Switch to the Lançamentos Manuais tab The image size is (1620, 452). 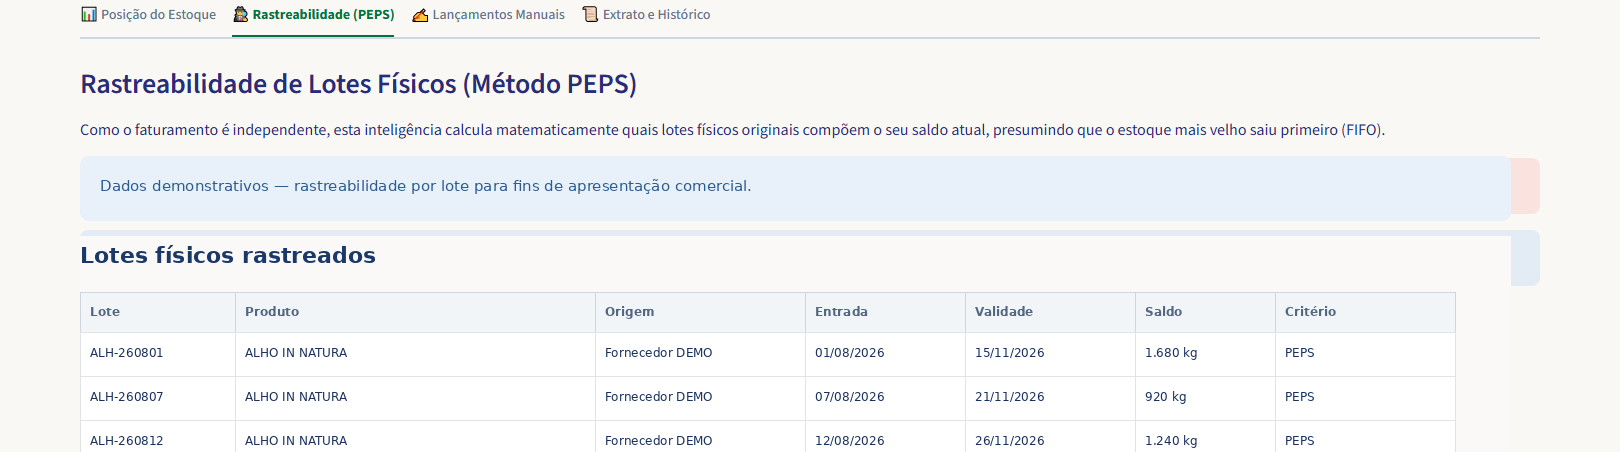tap(488, 14)
